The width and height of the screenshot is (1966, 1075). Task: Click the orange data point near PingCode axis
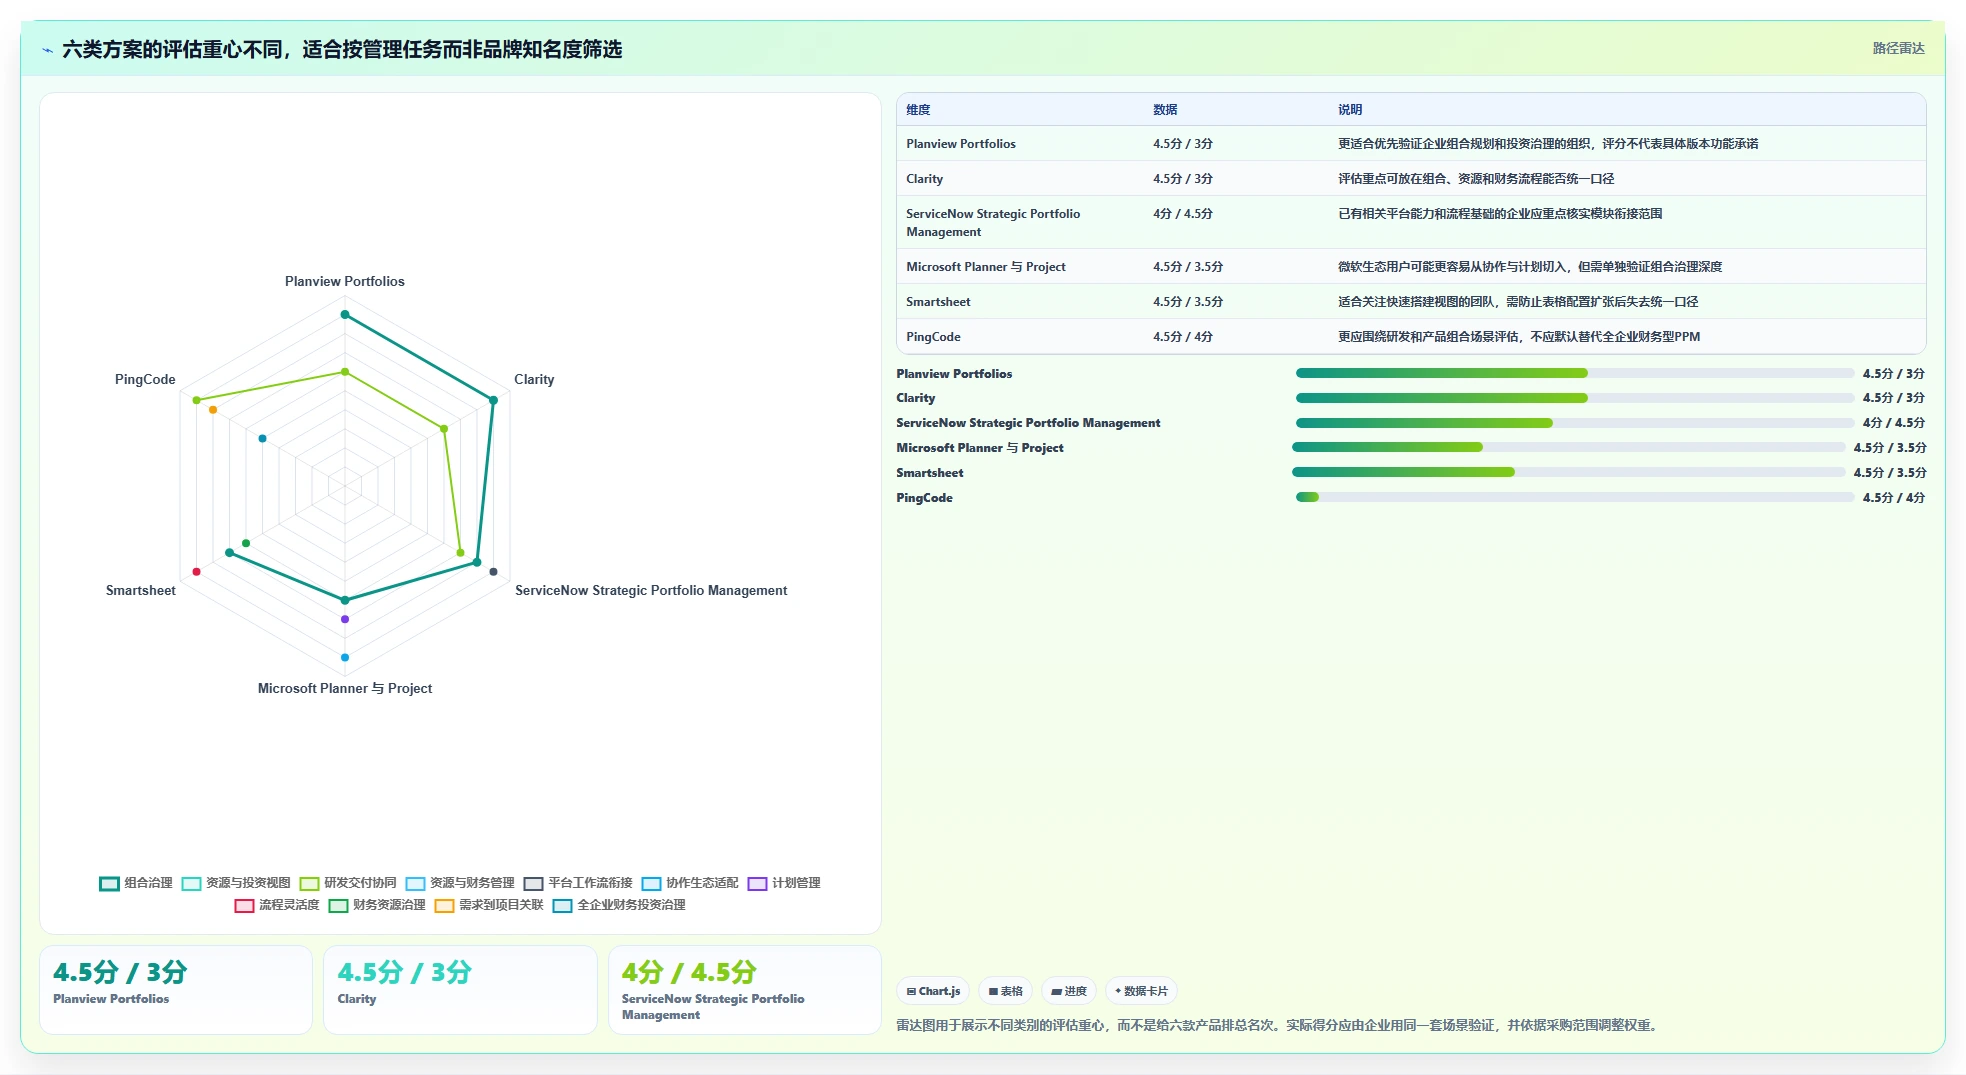point(212,410)
